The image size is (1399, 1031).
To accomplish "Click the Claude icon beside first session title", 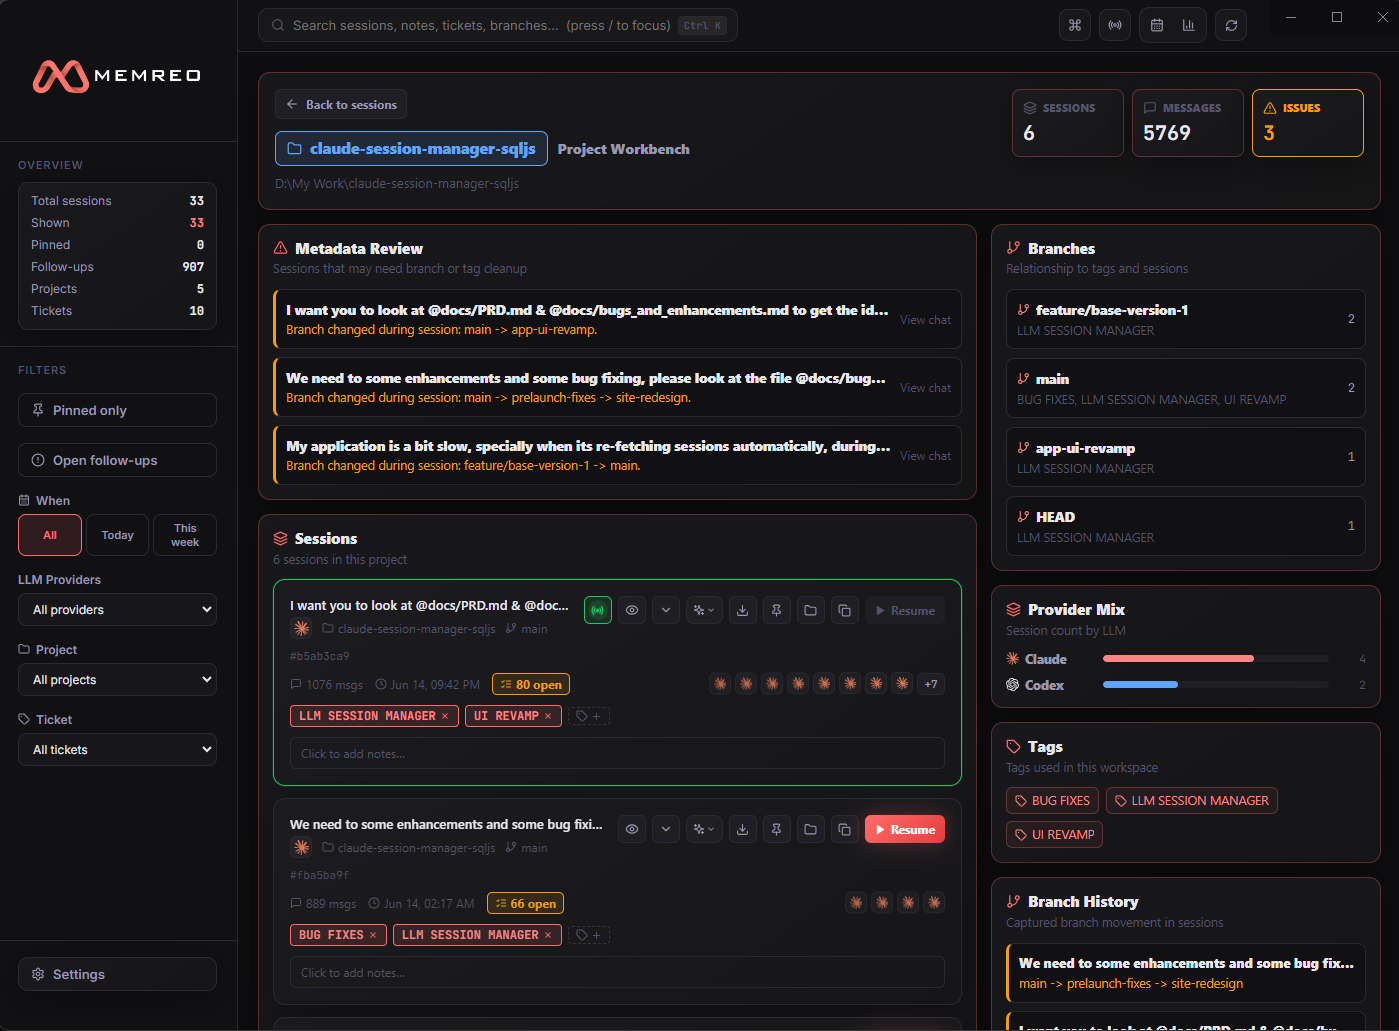I will (x=301, y=628).
